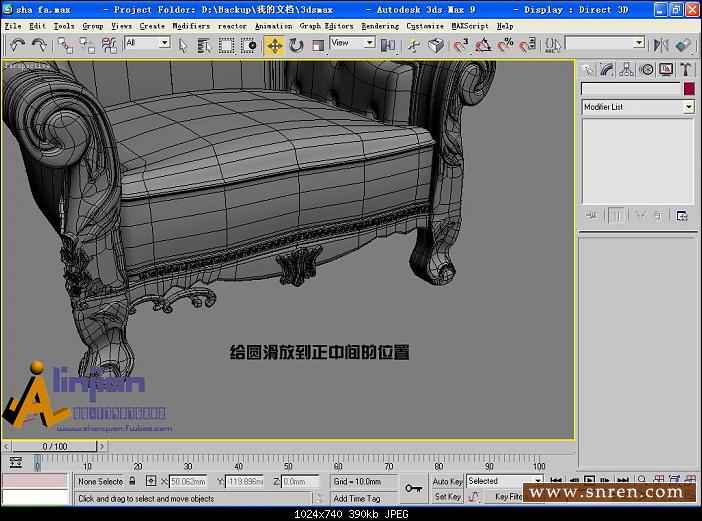This screenshot has height=521, width=702.
Task: Activate the Select and Rotate tool
Action: [296, 45]
